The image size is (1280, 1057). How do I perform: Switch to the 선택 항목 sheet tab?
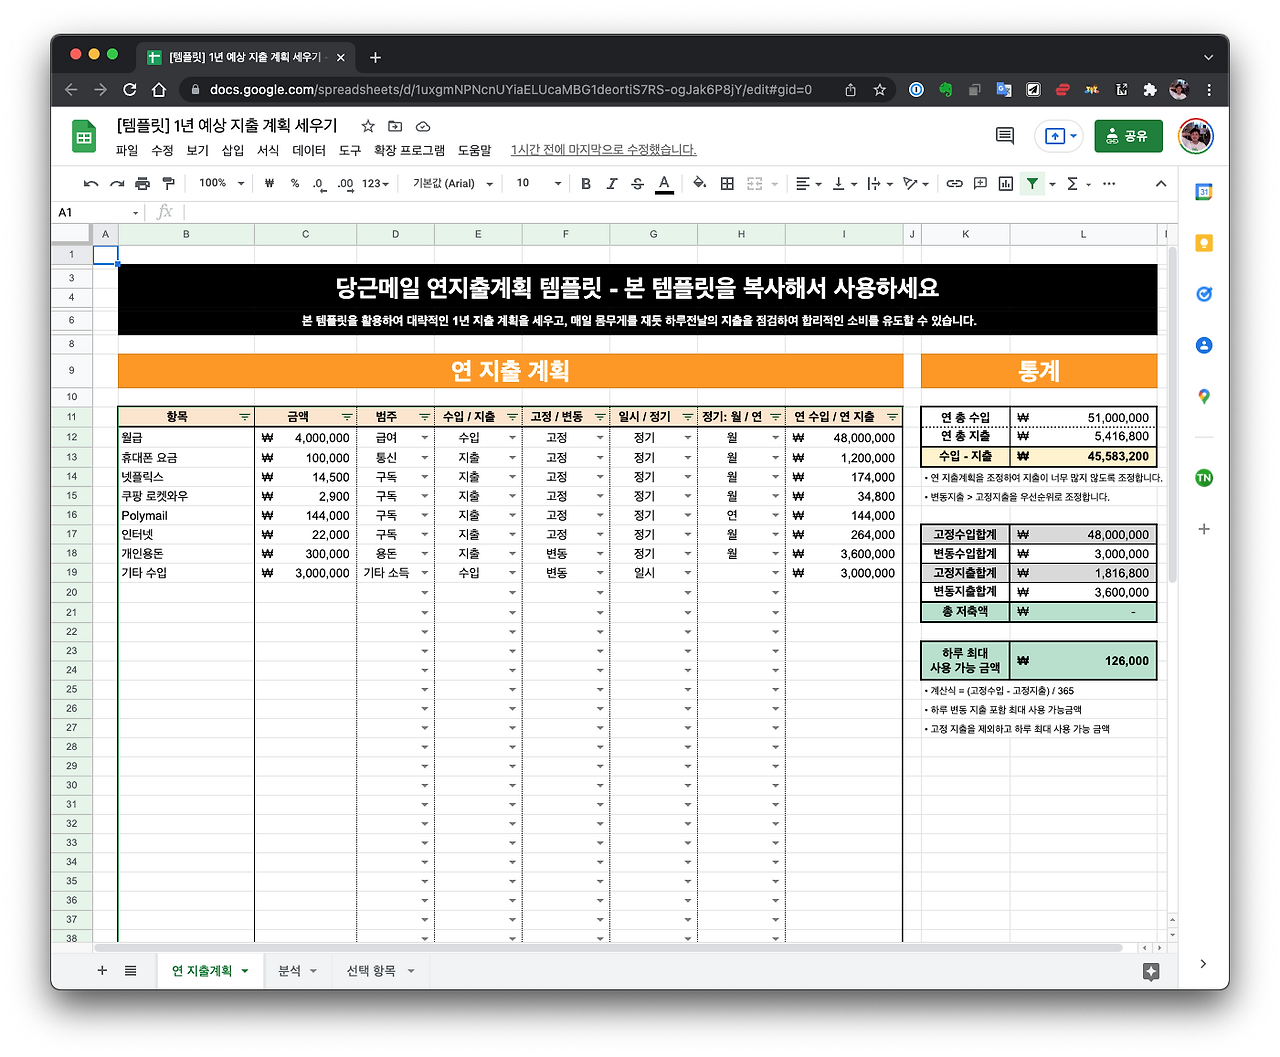[x=380, y=971]
